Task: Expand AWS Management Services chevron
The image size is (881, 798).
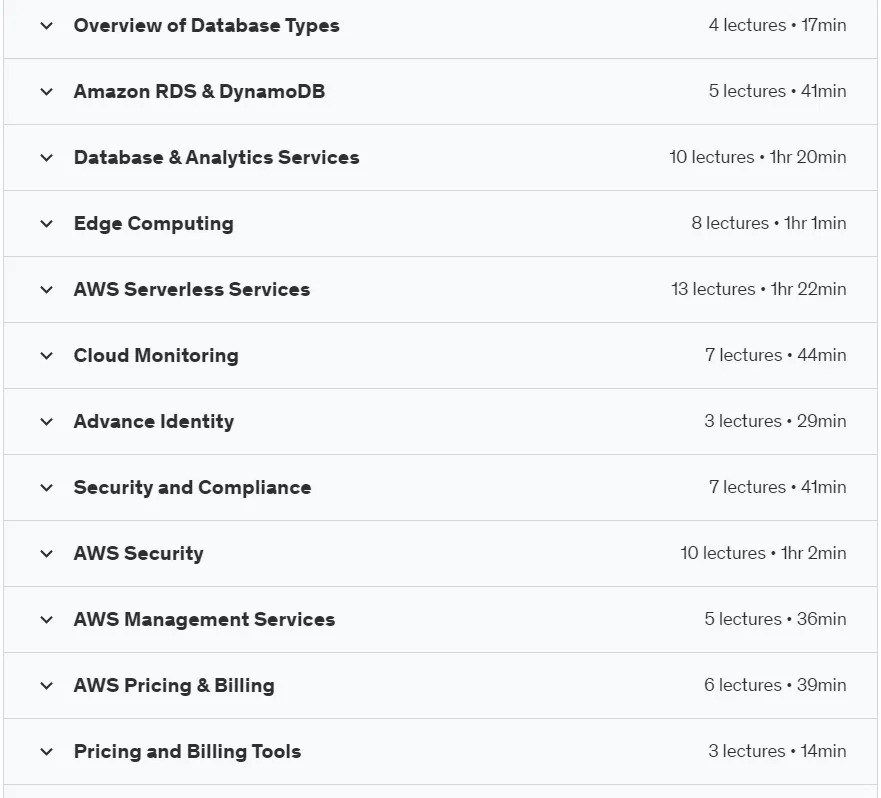Action: pyautogui.click(x=47, y=620)
